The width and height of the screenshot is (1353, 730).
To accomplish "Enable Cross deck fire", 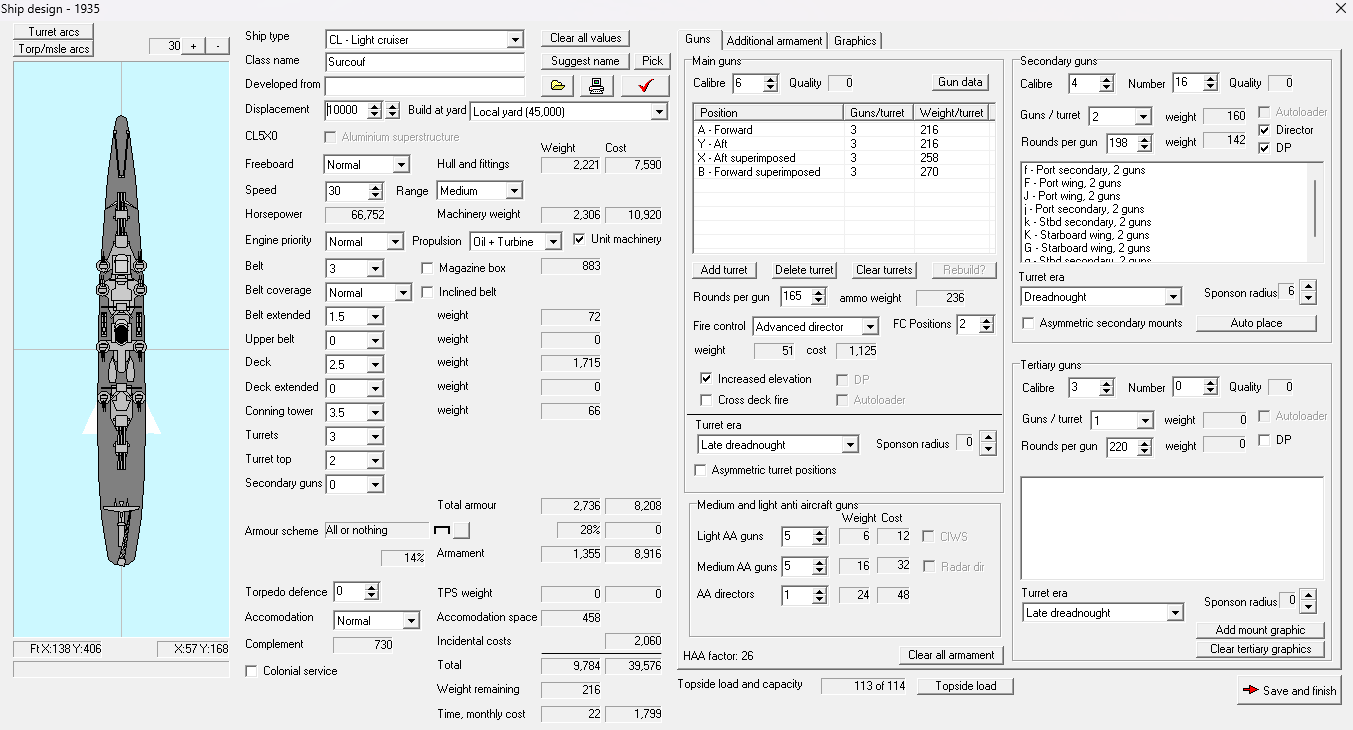I will pyautogui.click(x=706, y=400).
